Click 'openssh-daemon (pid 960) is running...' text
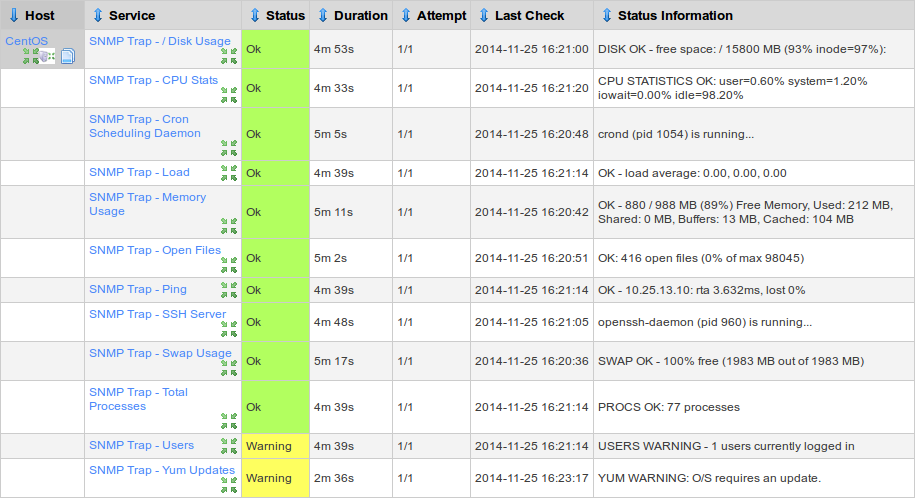Screen dimensions: 915x498 705,322
